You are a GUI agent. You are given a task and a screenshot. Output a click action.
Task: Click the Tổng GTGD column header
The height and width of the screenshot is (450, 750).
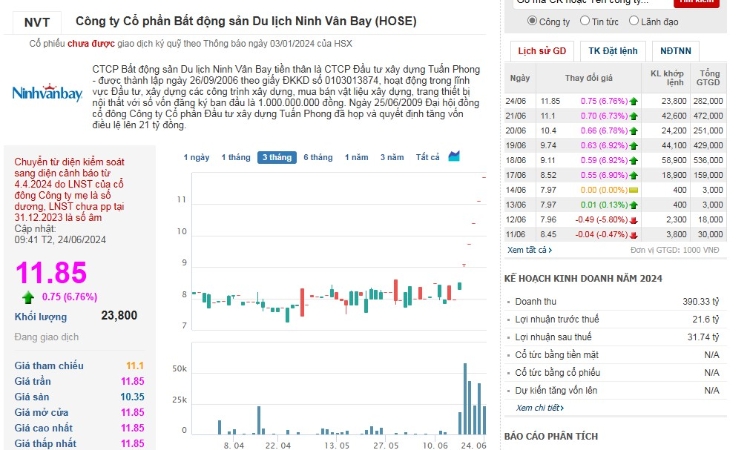708,77
